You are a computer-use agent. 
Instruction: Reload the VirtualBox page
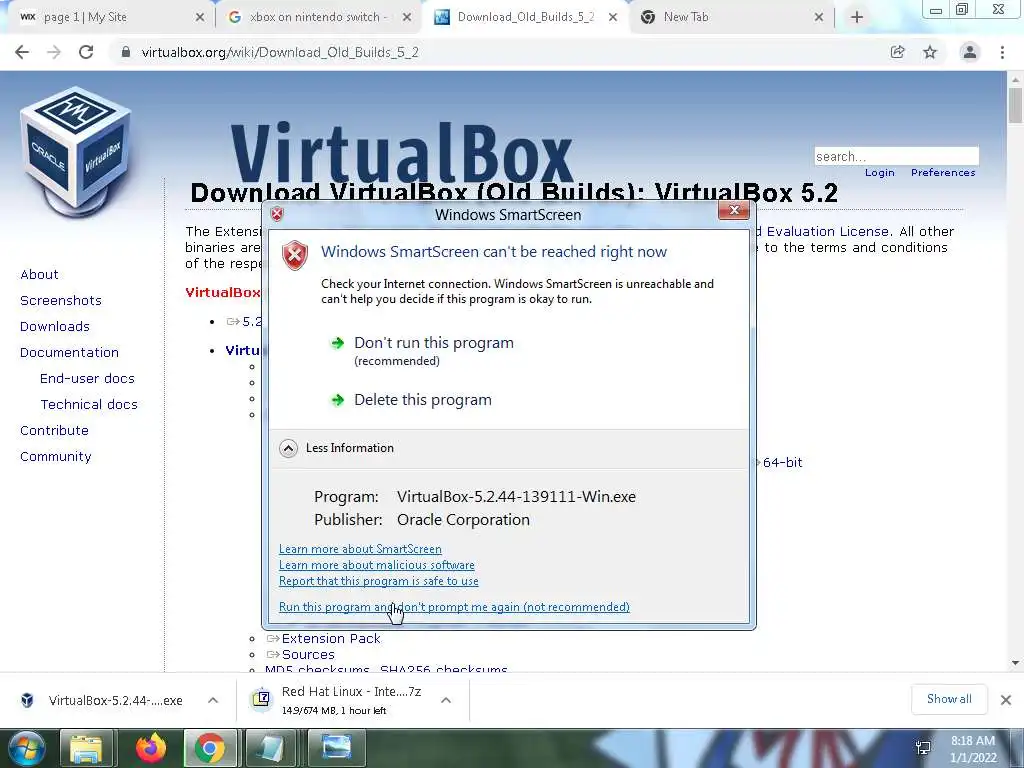(86, 52)
